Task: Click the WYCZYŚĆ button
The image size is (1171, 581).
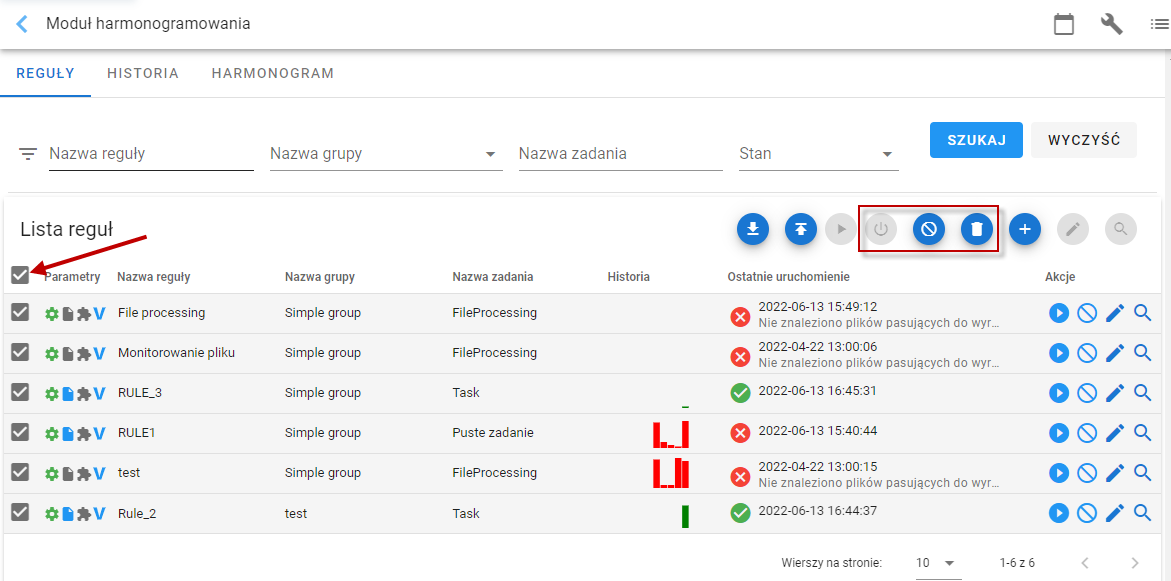Action: [x=1084, y=140]
